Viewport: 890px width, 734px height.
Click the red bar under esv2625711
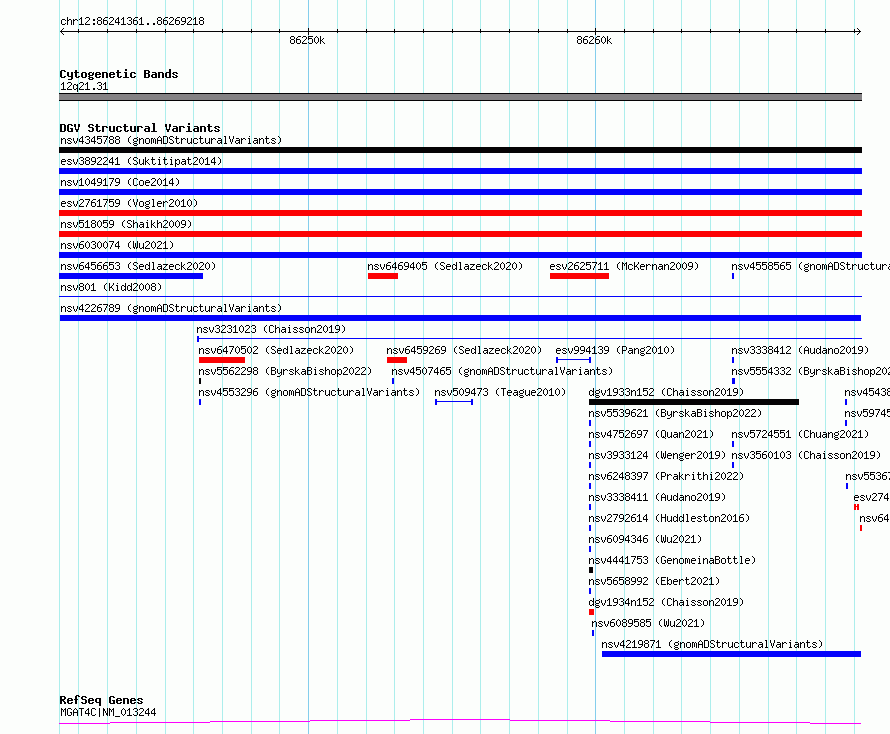click(579, 276)
